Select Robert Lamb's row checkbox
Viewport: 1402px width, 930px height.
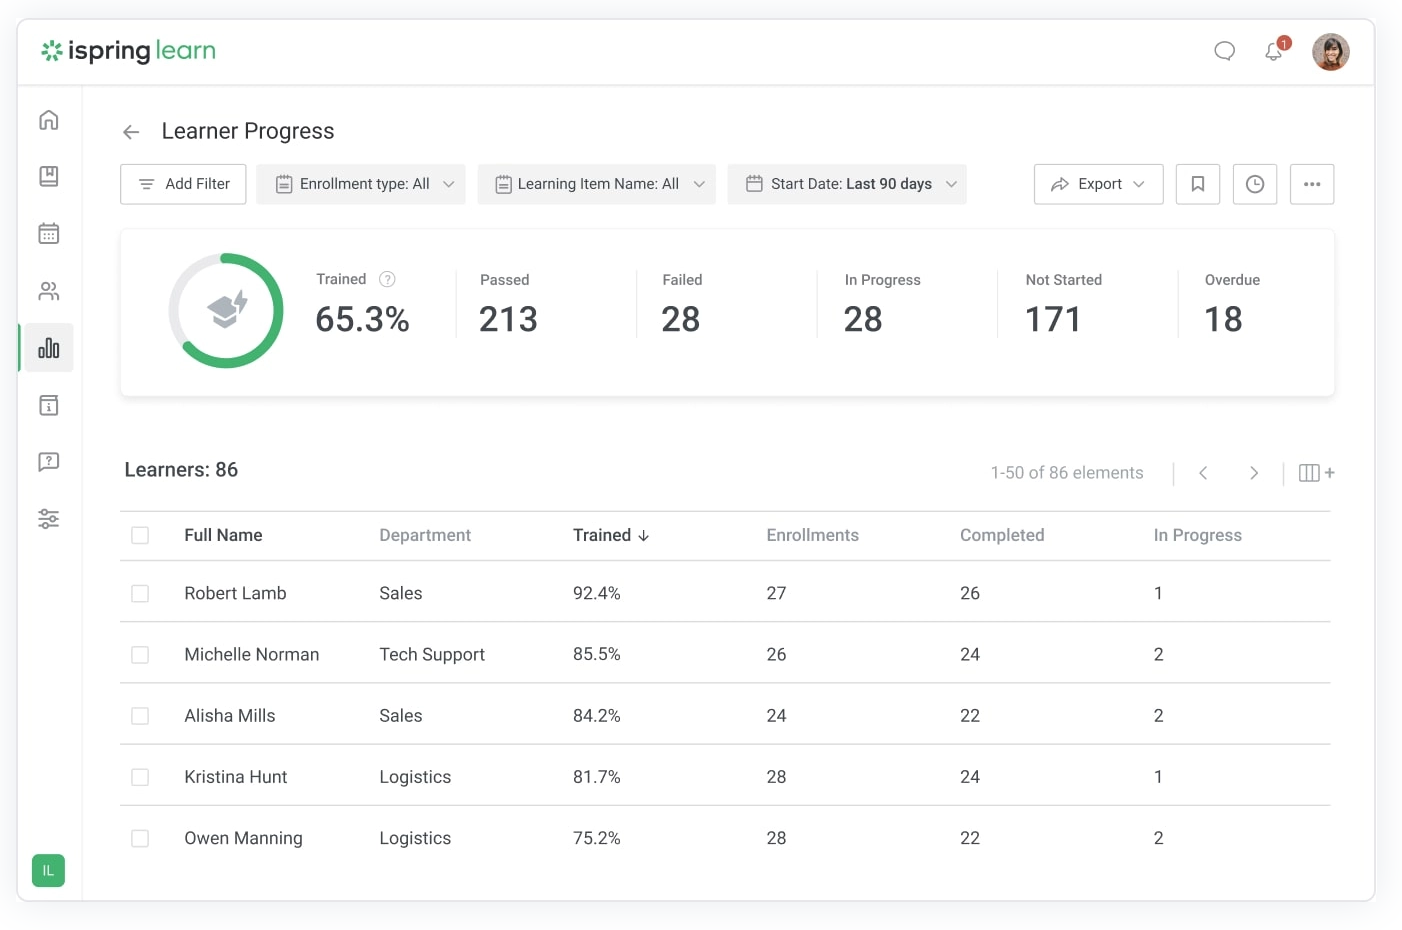pyautogui.click(x=140, y=594)
